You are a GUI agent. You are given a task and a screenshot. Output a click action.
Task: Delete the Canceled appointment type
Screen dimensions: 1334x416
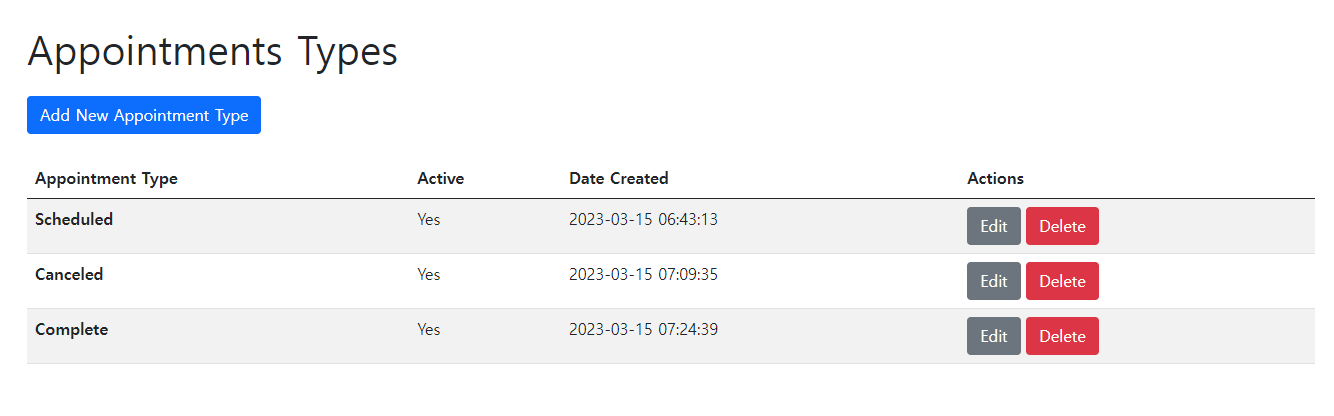coord(1062,281)
